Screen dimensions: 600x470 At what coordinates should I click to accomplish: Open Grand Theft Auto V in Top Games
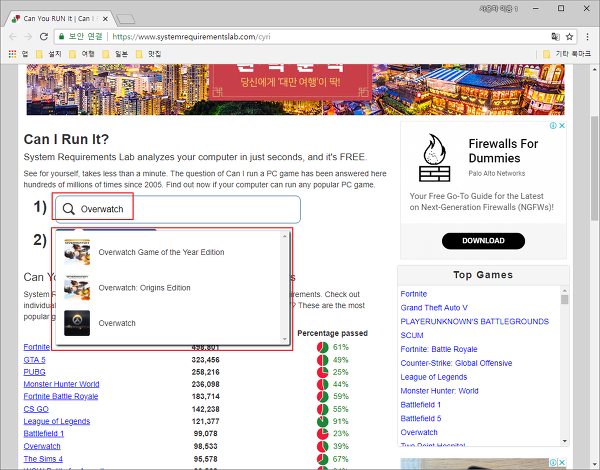(x=434, y=308)
